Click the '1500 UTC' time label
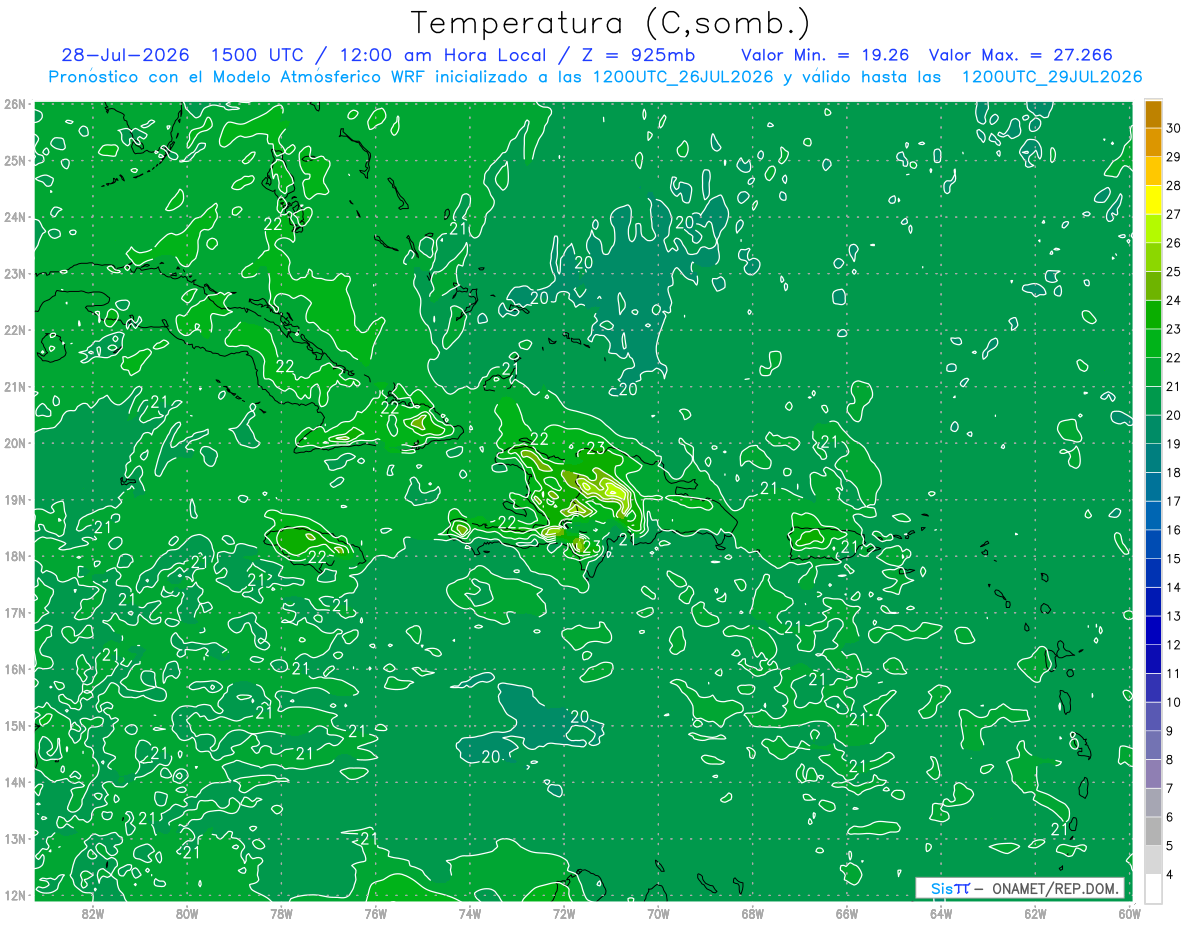The image size is (1200, 927). coord(257,55)
